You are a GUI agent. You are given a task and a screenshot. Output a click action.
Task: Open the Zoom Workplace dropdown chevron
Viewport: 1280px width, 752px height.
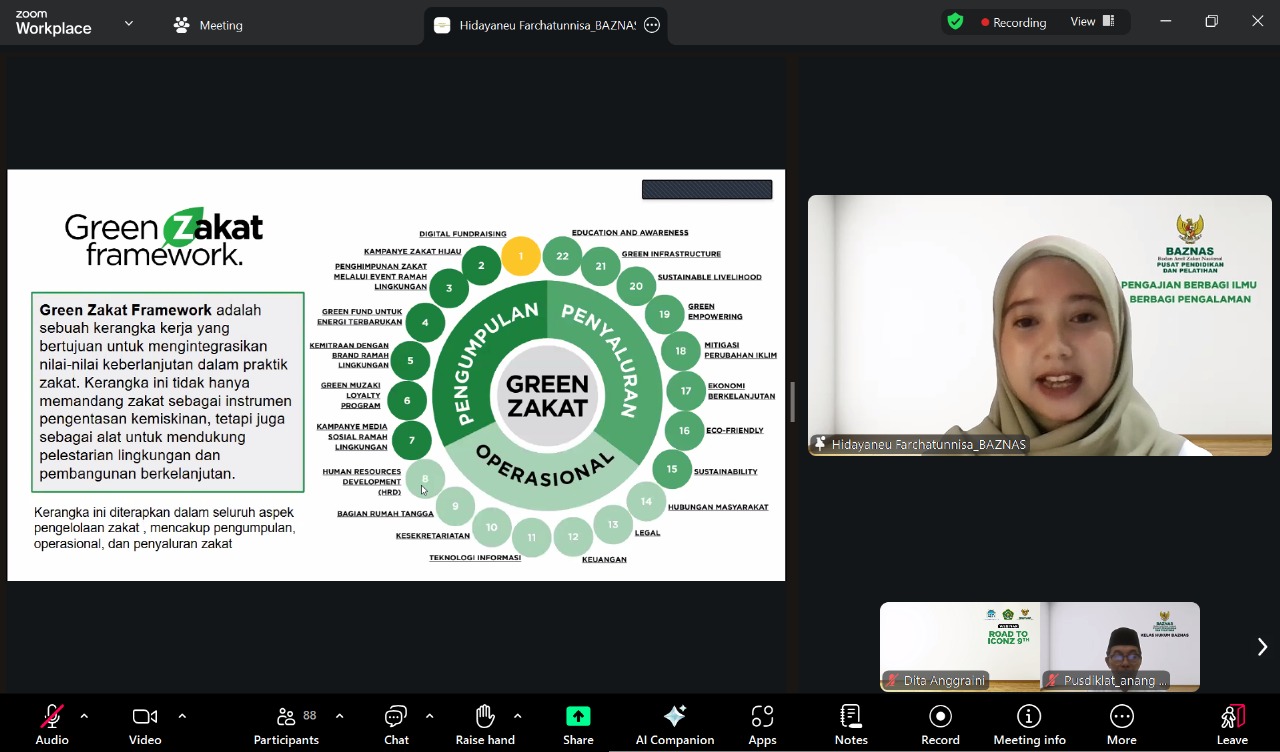128,23
